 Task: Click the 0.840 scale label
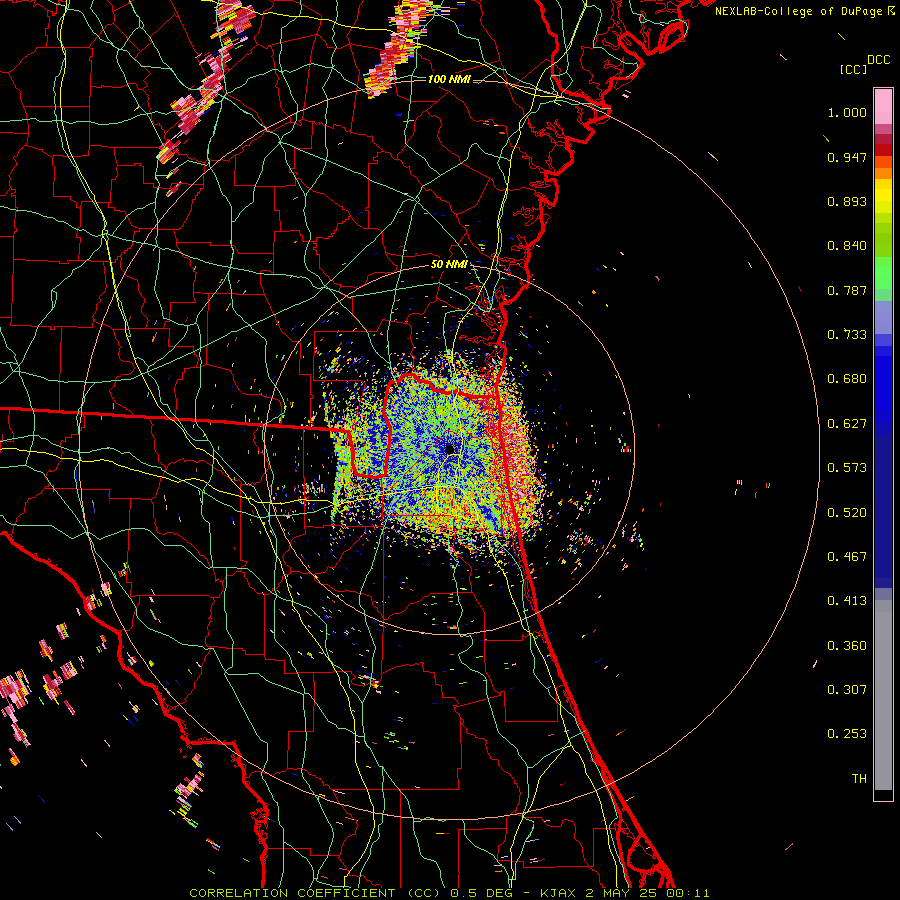pos(847,246)
